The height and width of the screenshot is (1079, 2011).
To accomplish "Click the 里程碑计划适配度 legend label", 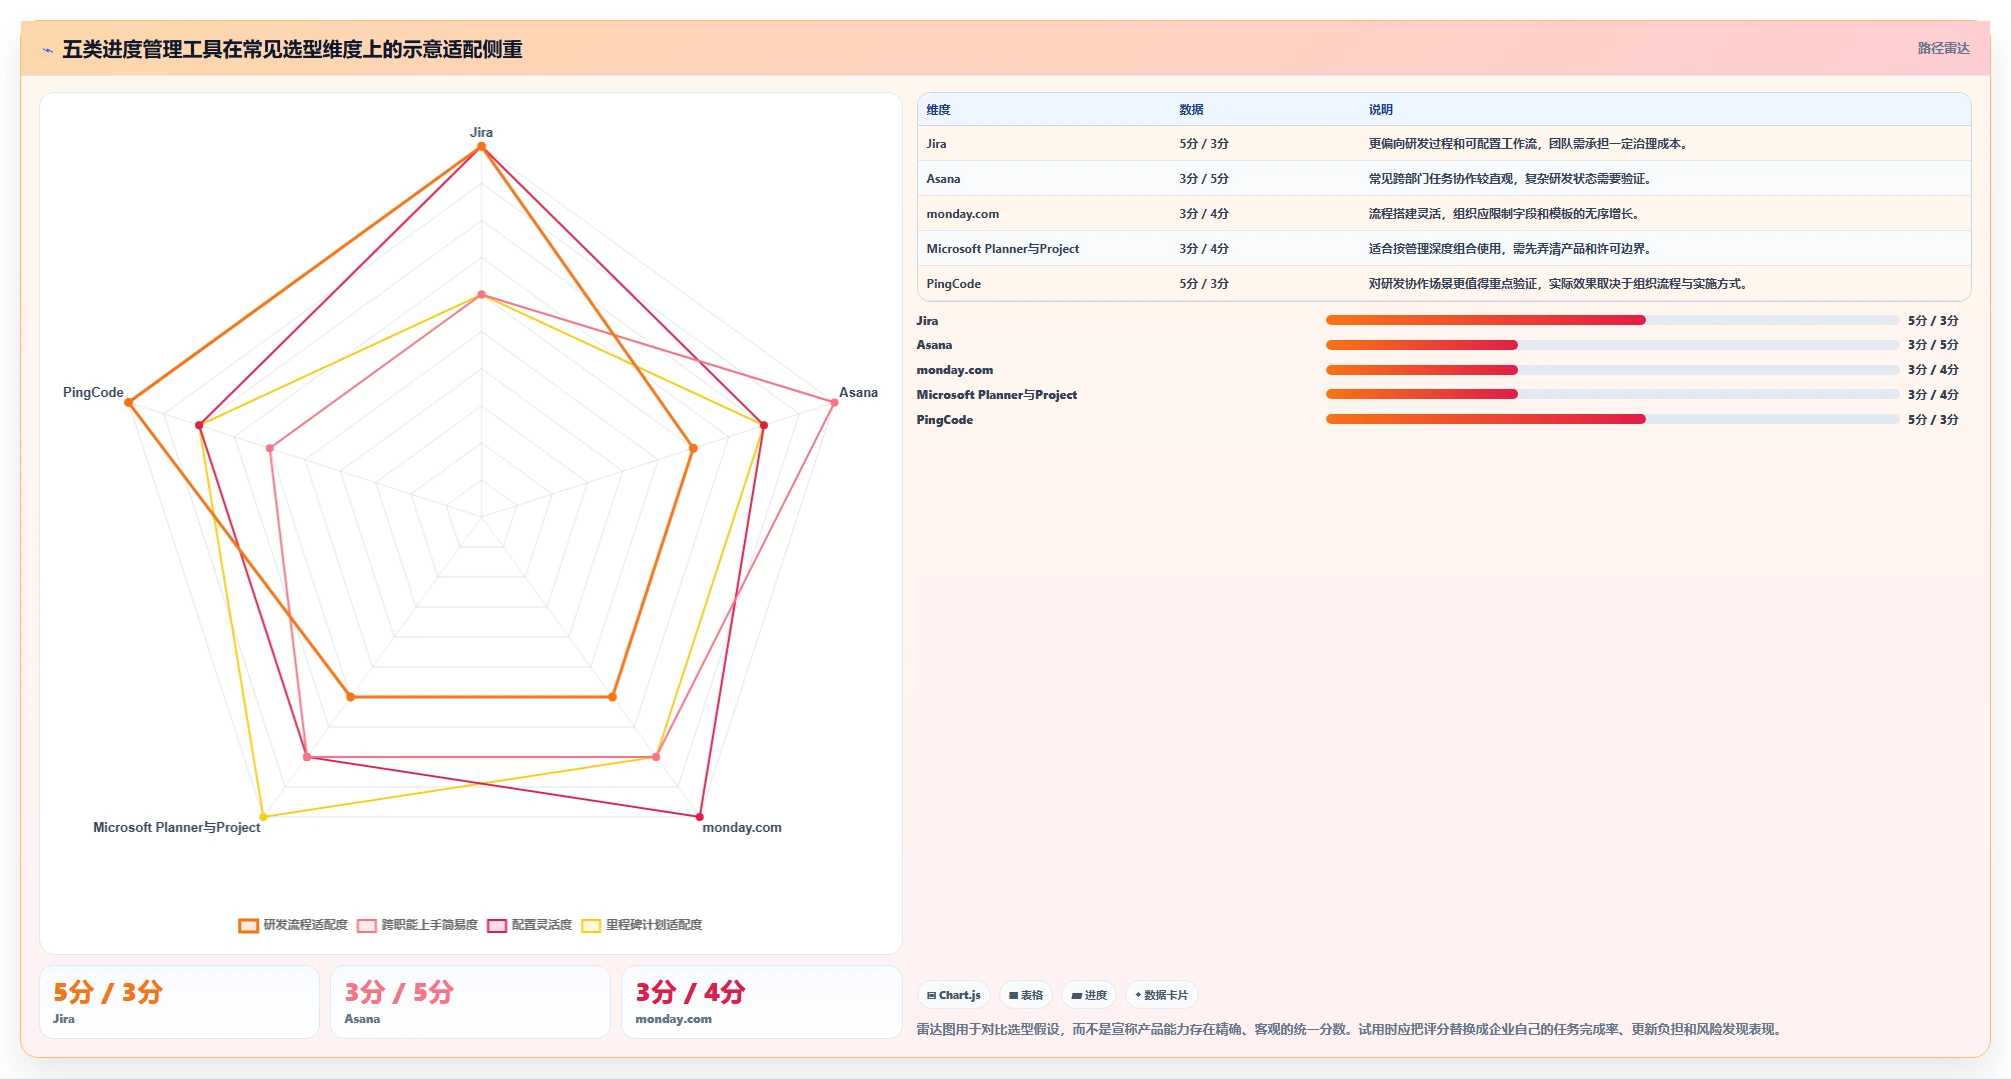I will pos(654,925).
